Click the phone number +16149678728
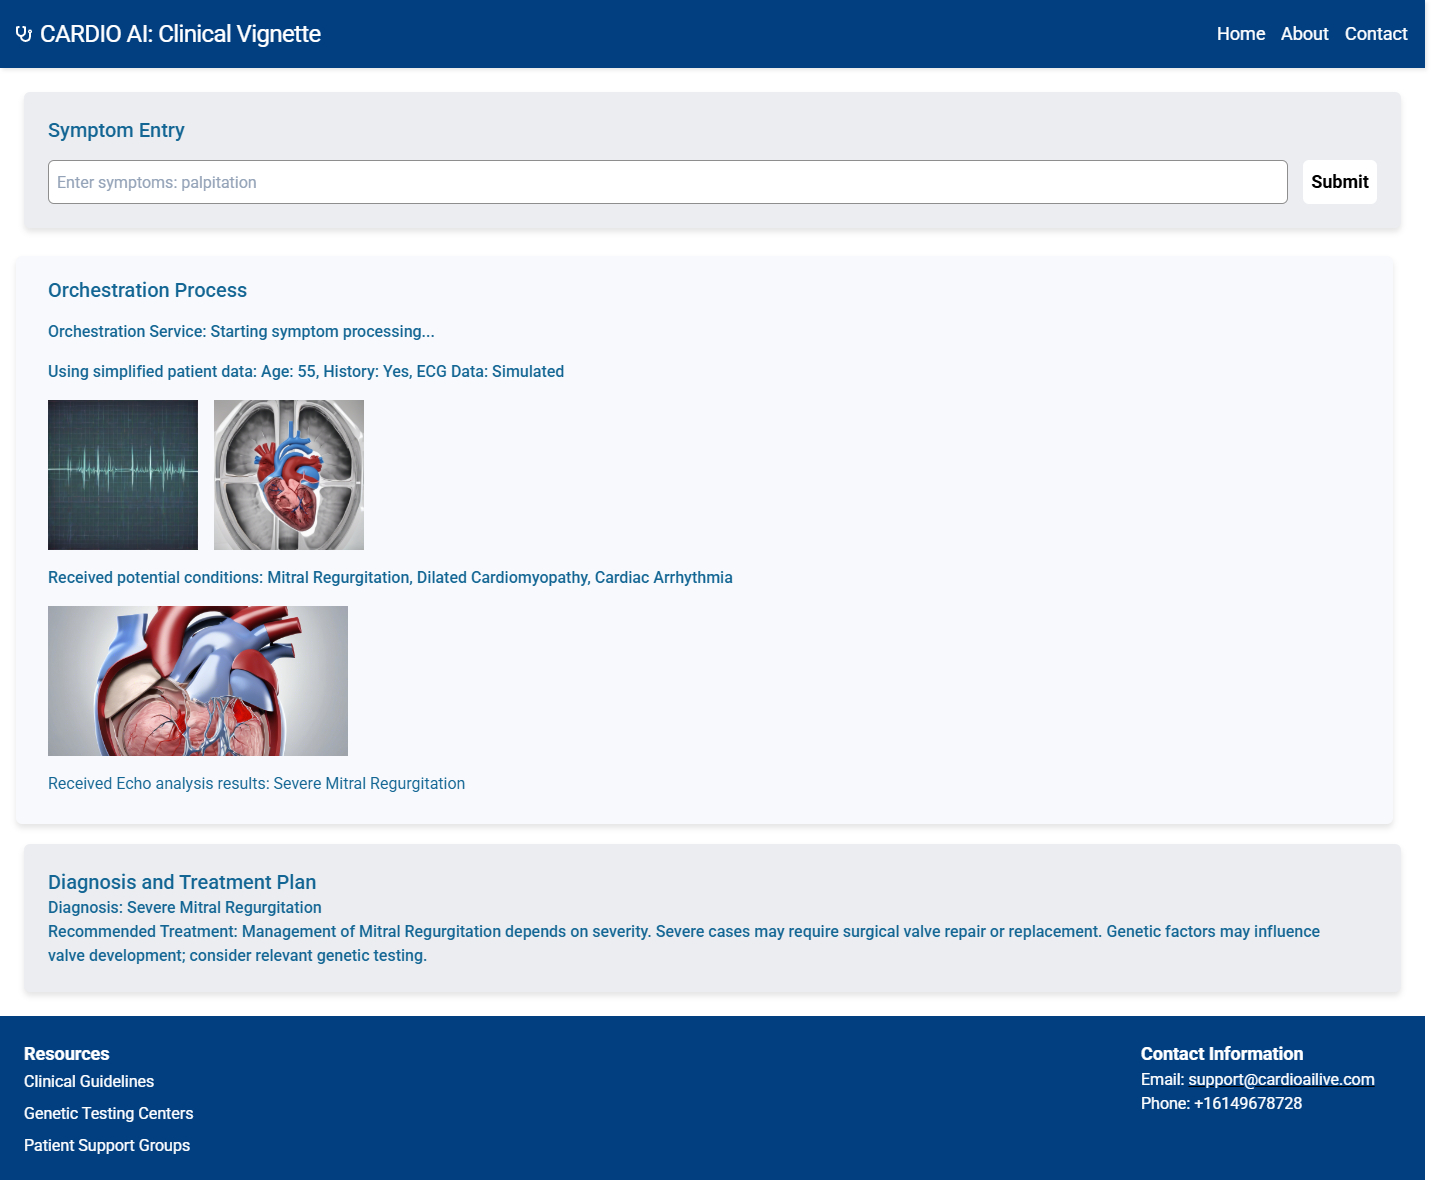Viewport: 1440px width, 1180px height. tap(1247, 1103)
